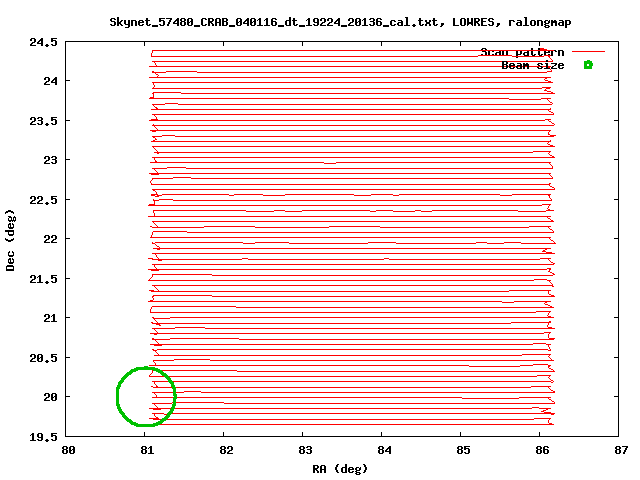Click the y-axis tick label 23
Viewport: 640px width, 480px height.
pos(51,160)
